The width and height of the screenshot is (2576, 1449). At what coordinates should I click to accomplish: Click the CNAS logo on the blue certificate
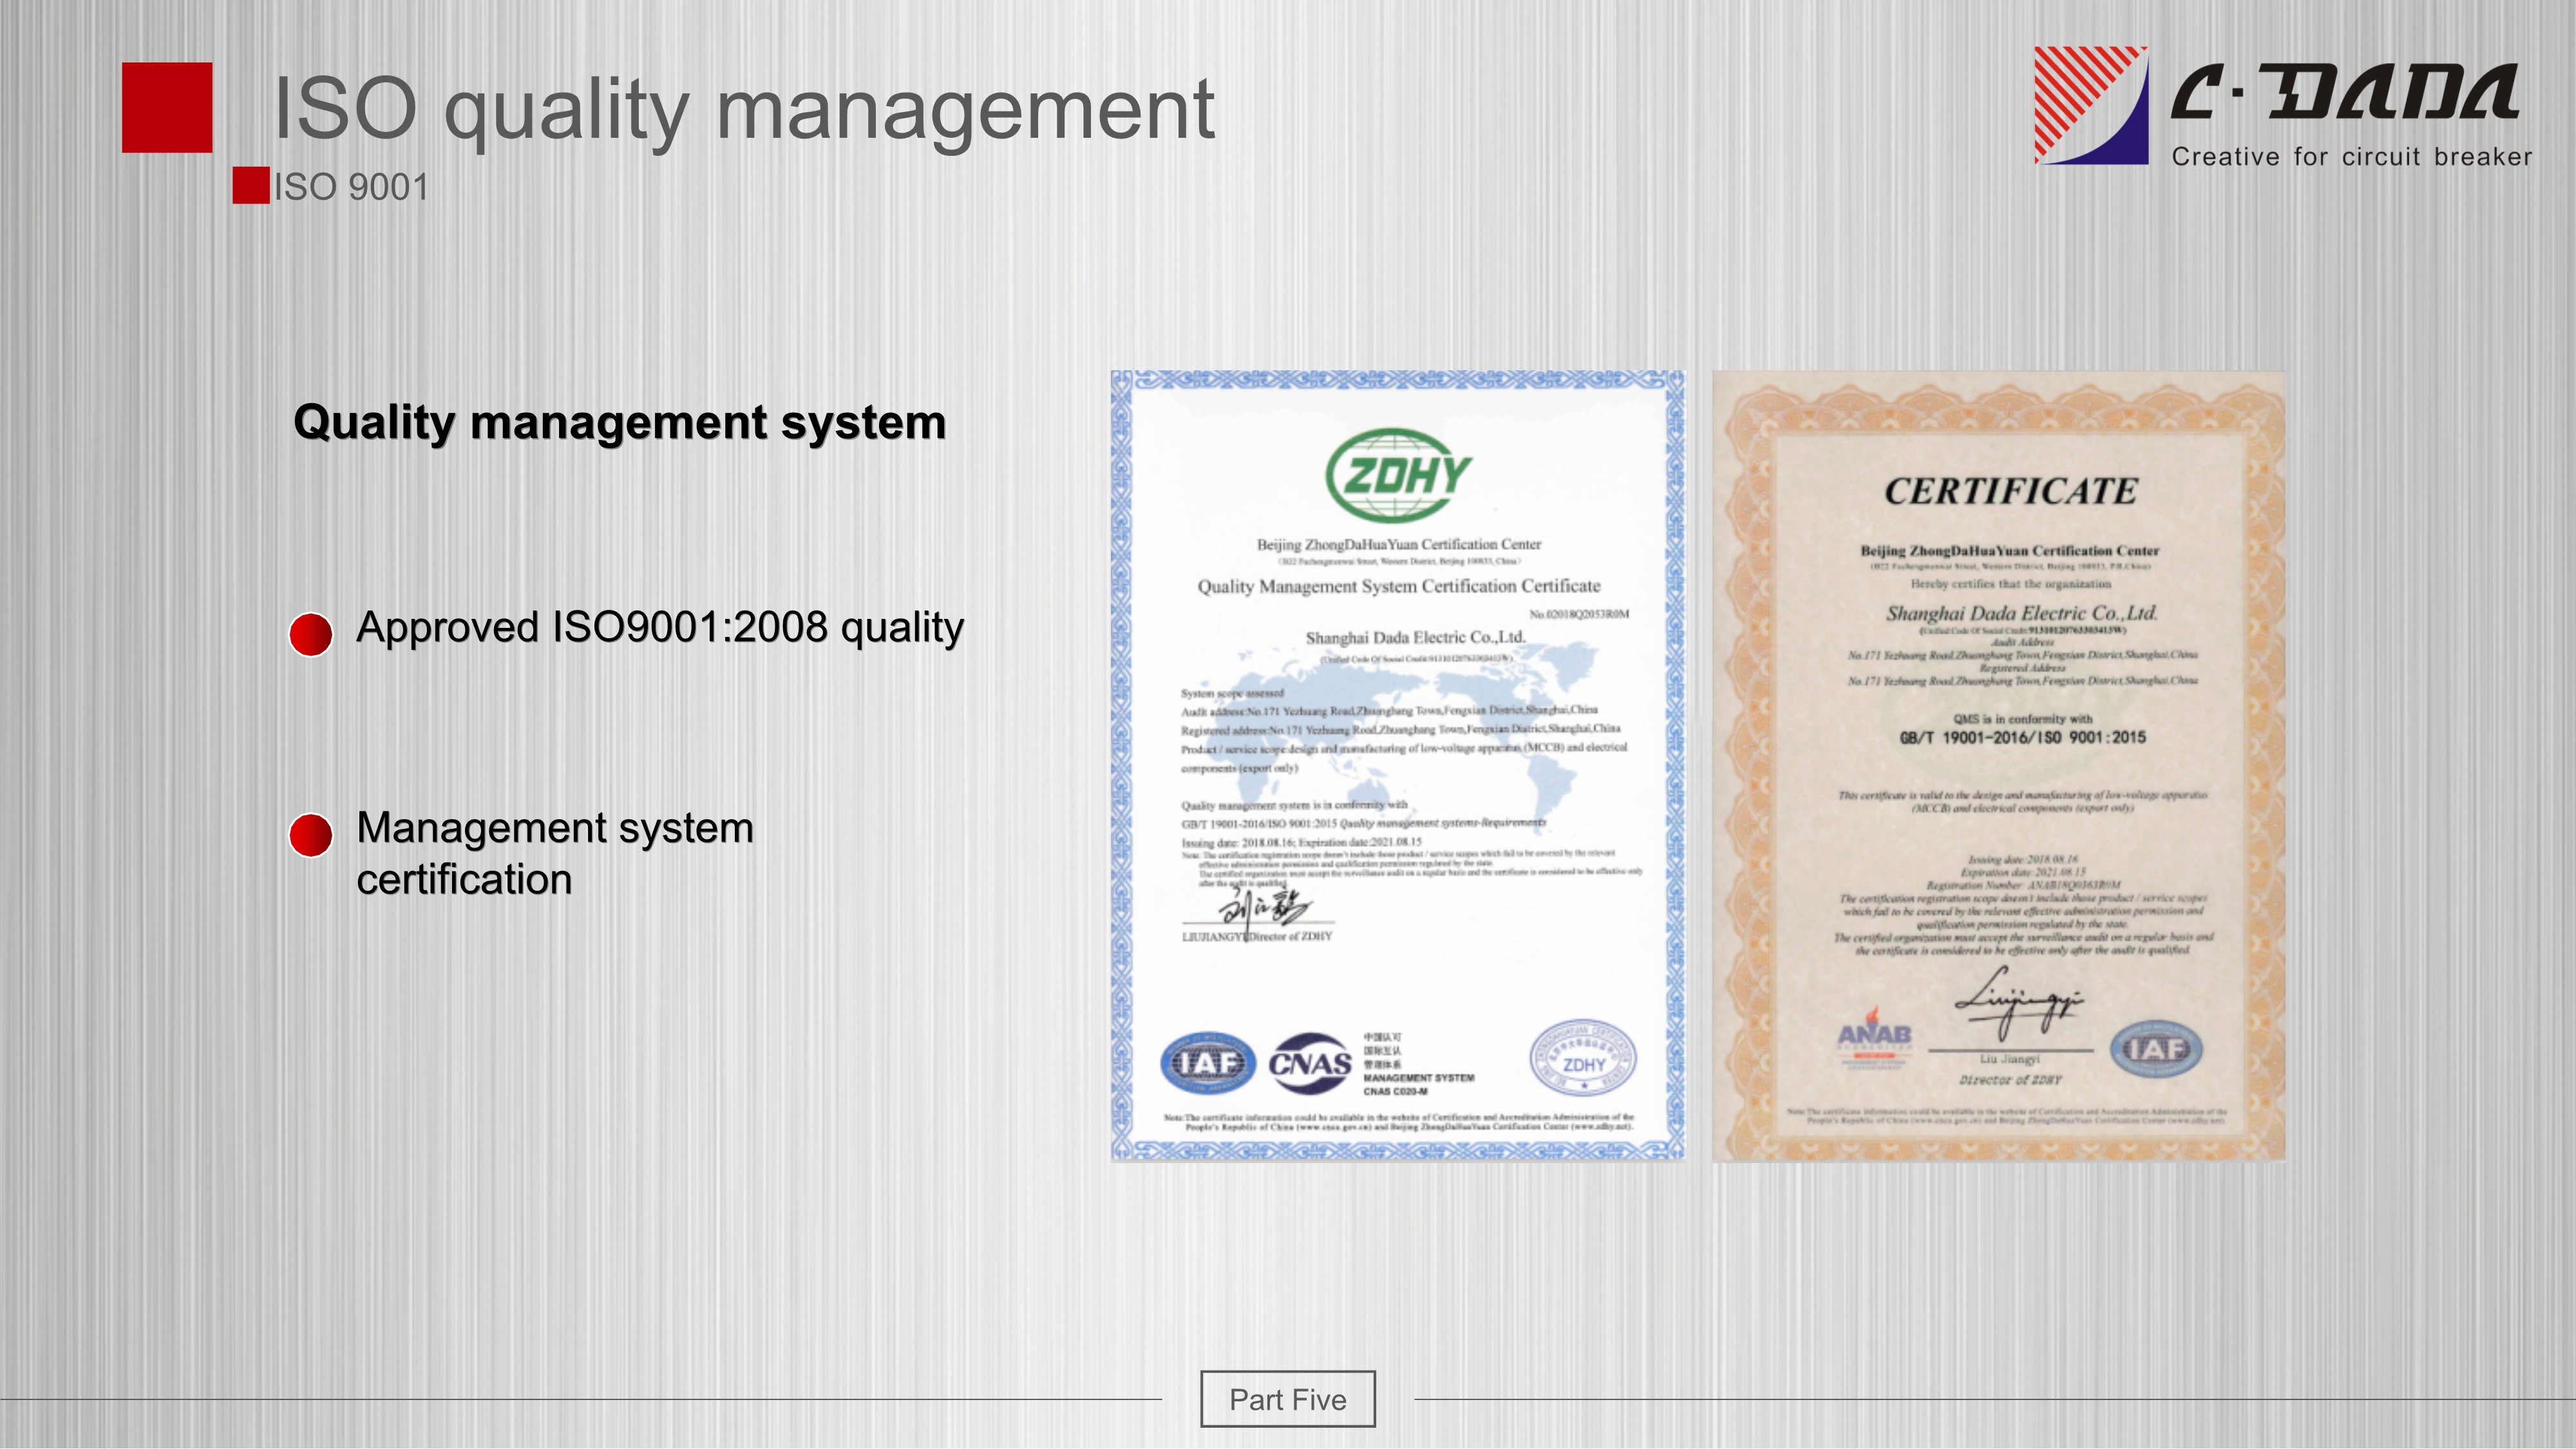pos(1310,1064)
